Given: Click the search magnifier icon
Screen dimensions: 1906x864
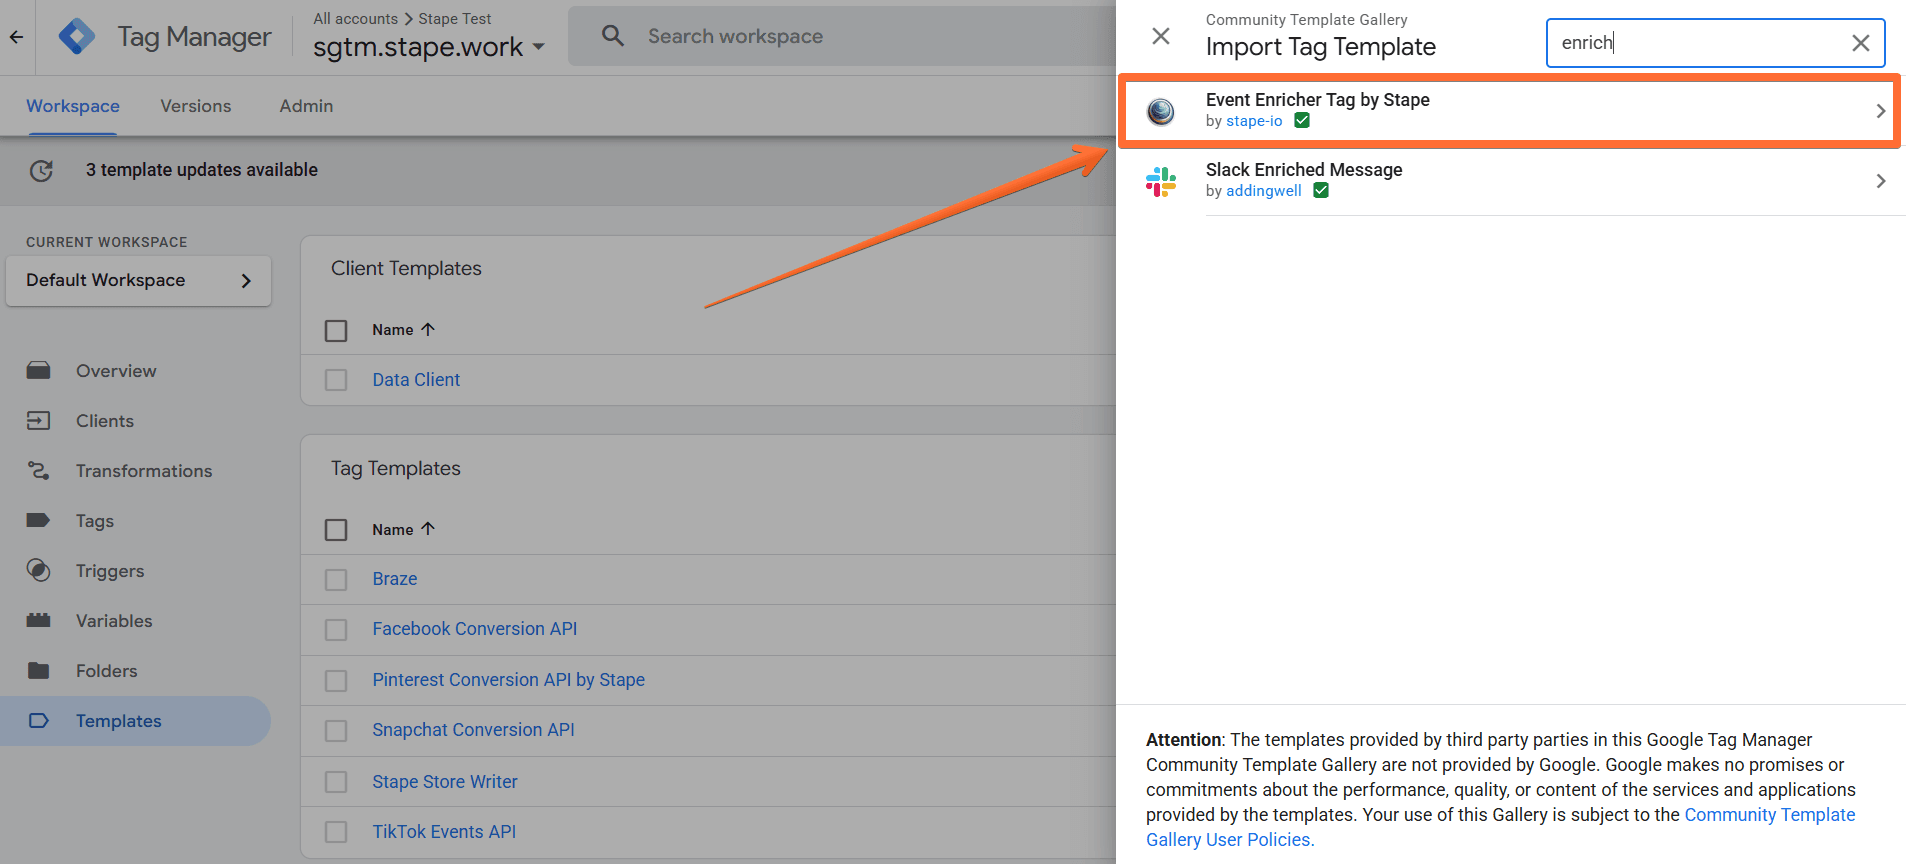Looking at the screenshot, I should point(613,36).
